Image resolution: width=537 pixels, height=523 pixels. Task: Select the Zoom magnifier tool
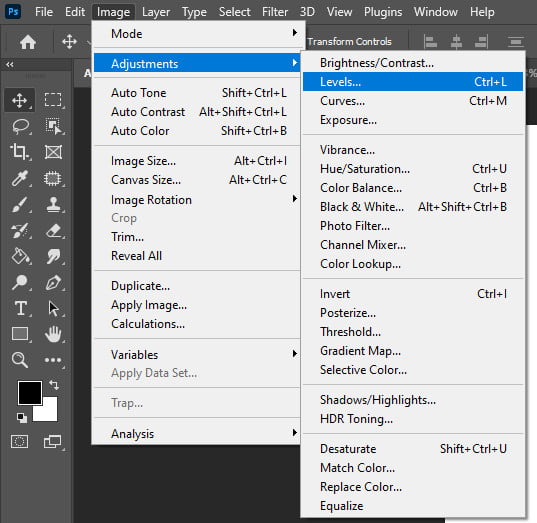20,360
